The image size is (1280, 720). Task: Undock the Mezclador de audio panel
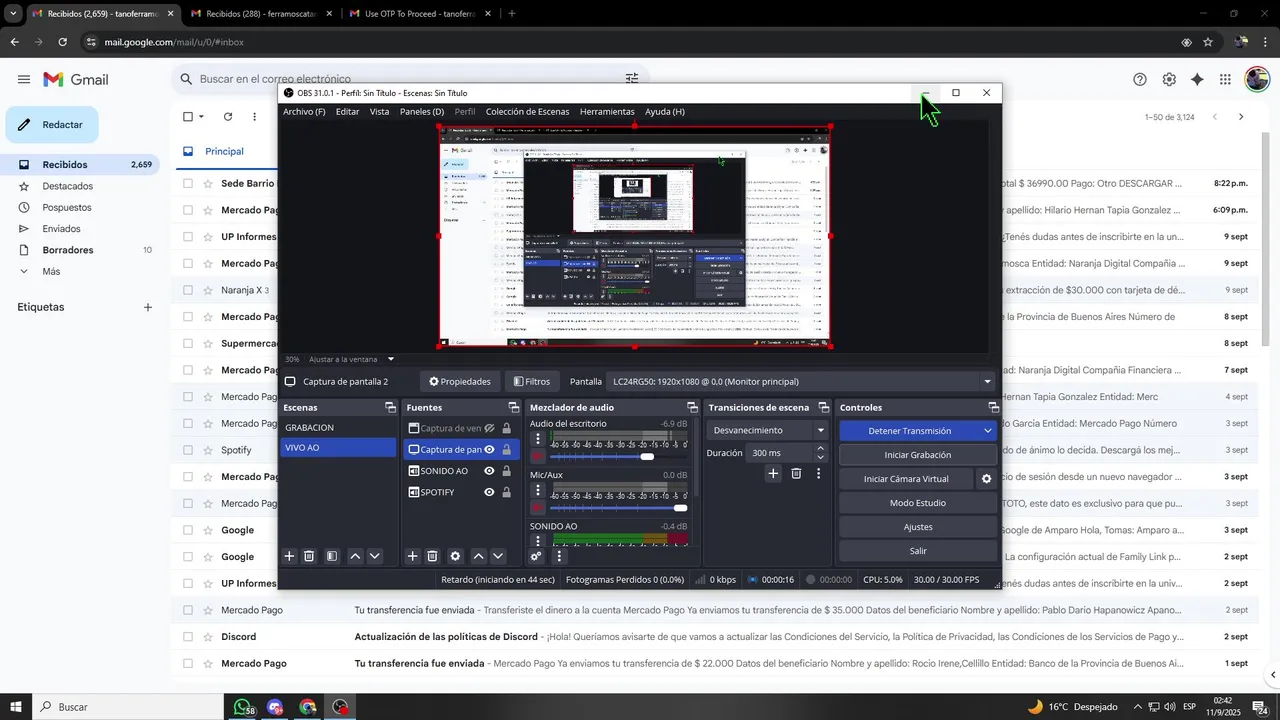[x=692, y=407]
